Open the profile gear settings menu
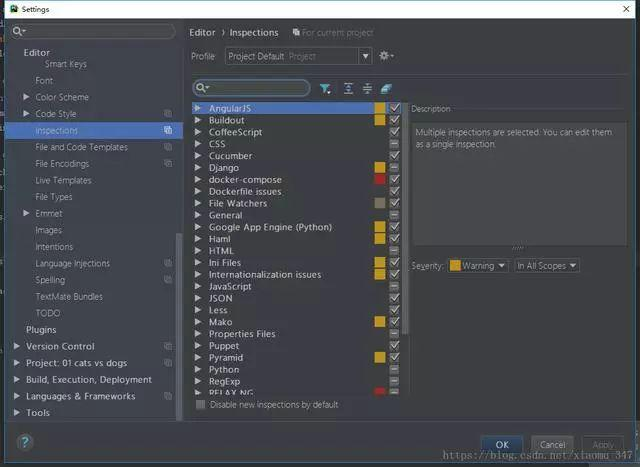640x467 pixels. coord(386,56)
